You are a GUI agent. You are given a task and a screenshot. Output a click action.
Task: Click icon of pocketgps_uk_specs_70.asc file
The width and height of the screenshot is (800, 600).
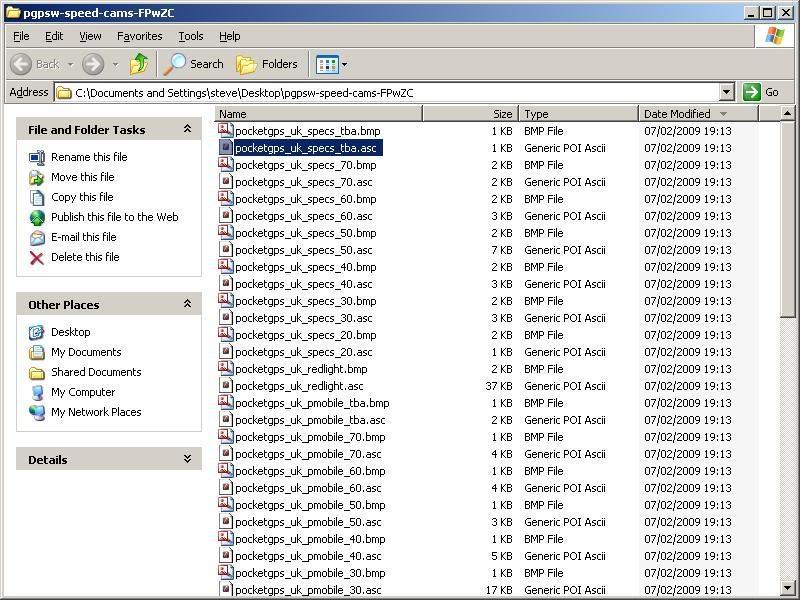click(x=226, y=181)
